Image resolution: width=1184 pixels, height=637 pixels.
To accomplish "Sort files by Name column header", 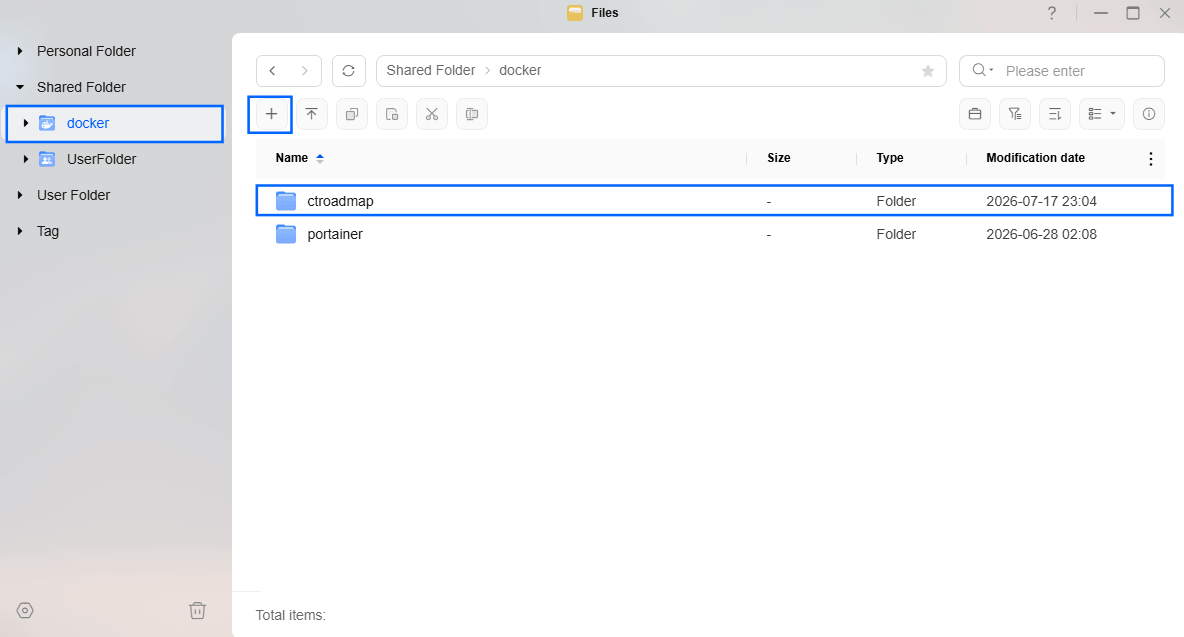I will [x=291, y=158].
